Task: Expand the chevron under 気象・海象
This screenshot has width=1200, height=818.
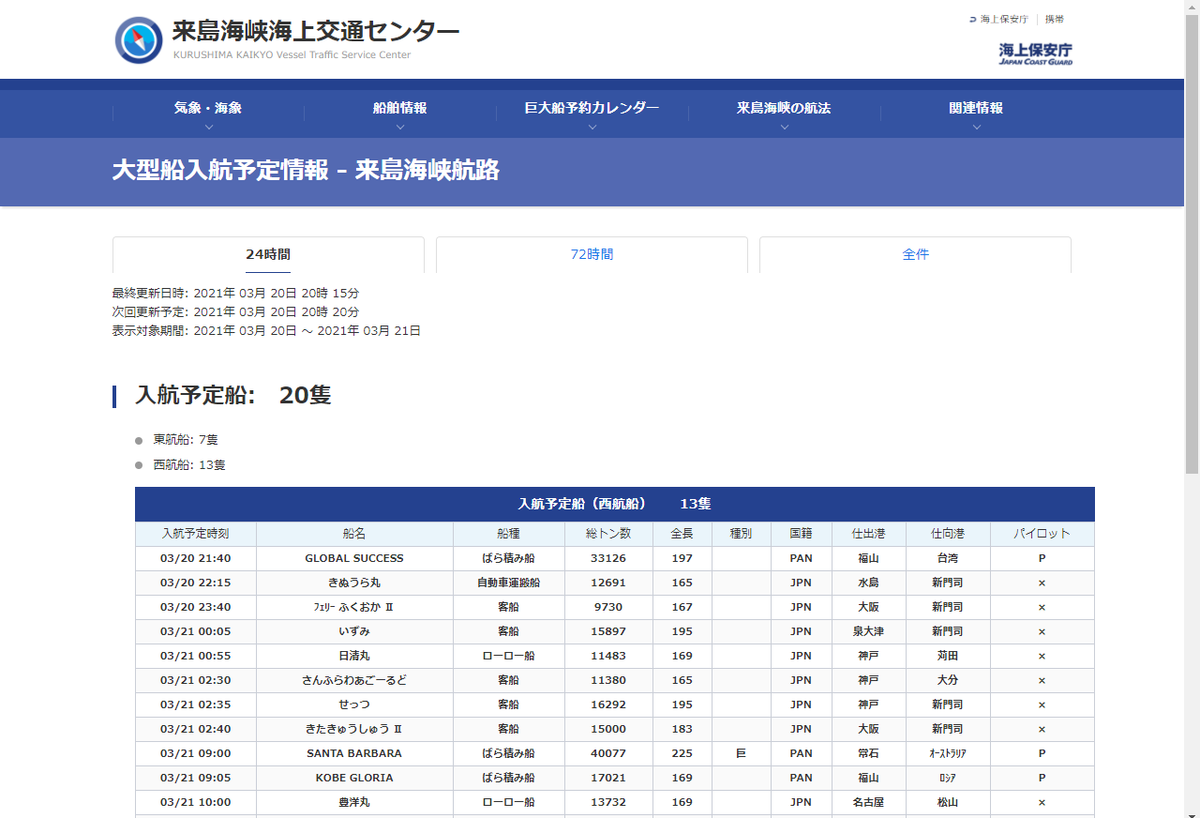Action: coord(208,127)
